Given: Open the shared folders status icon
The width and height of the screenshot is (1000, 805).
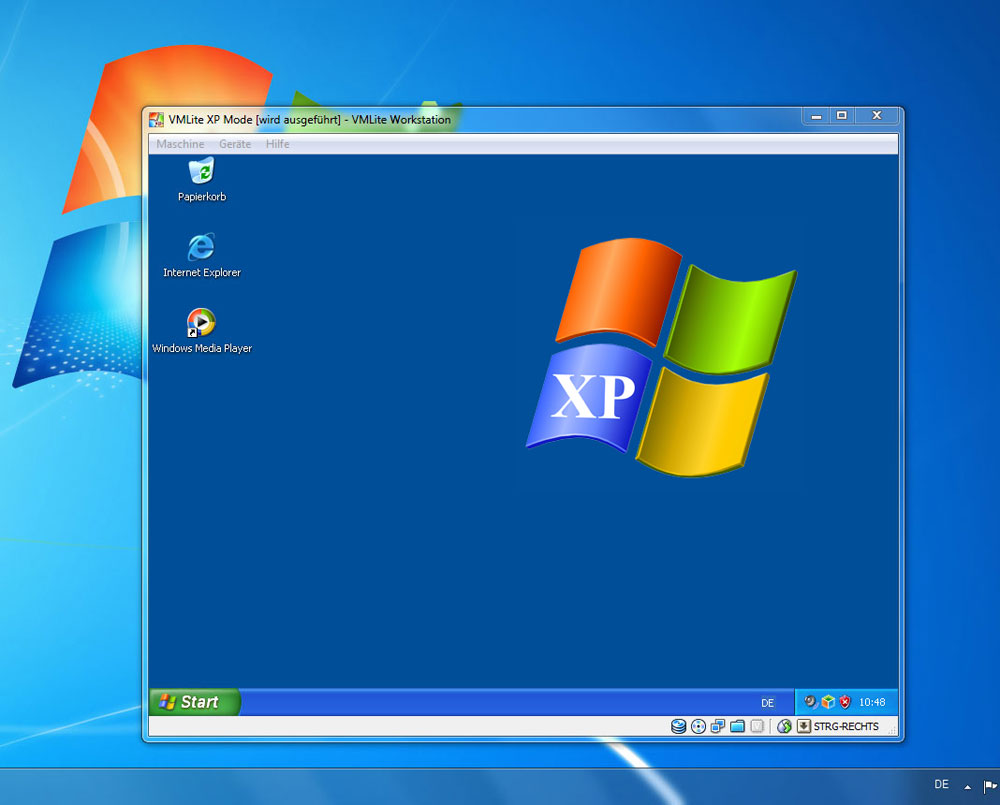Looking at the screenshot, I should pyautogui.click(x=738, y=727).
